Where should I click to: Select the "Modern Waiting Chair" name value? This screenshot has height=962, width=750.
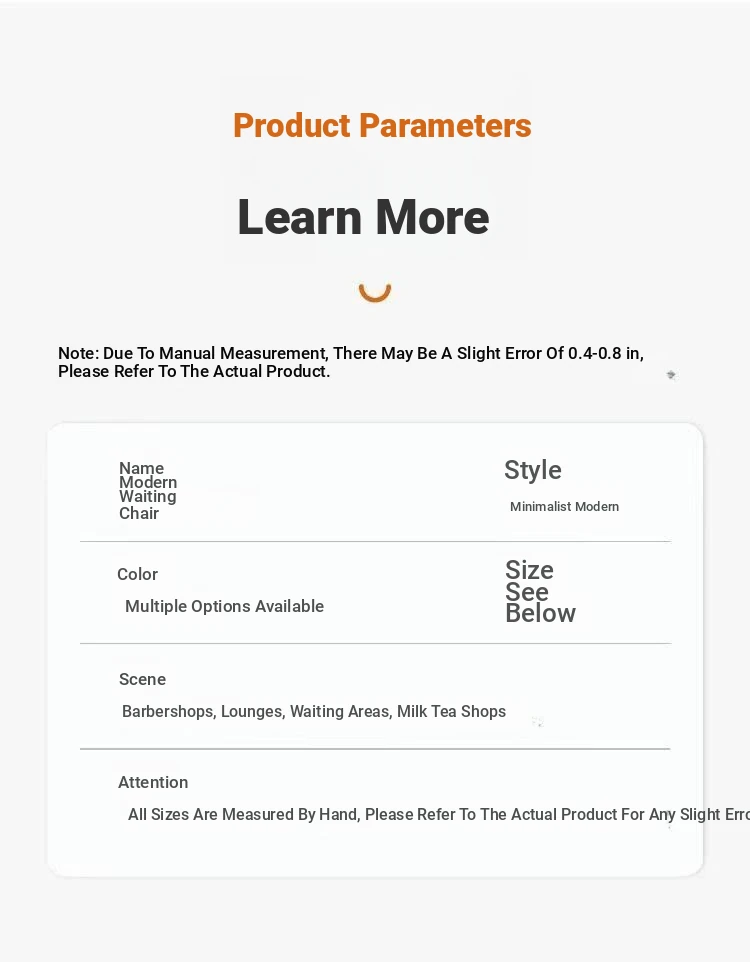pyautogui.click(x=147, y=497)
